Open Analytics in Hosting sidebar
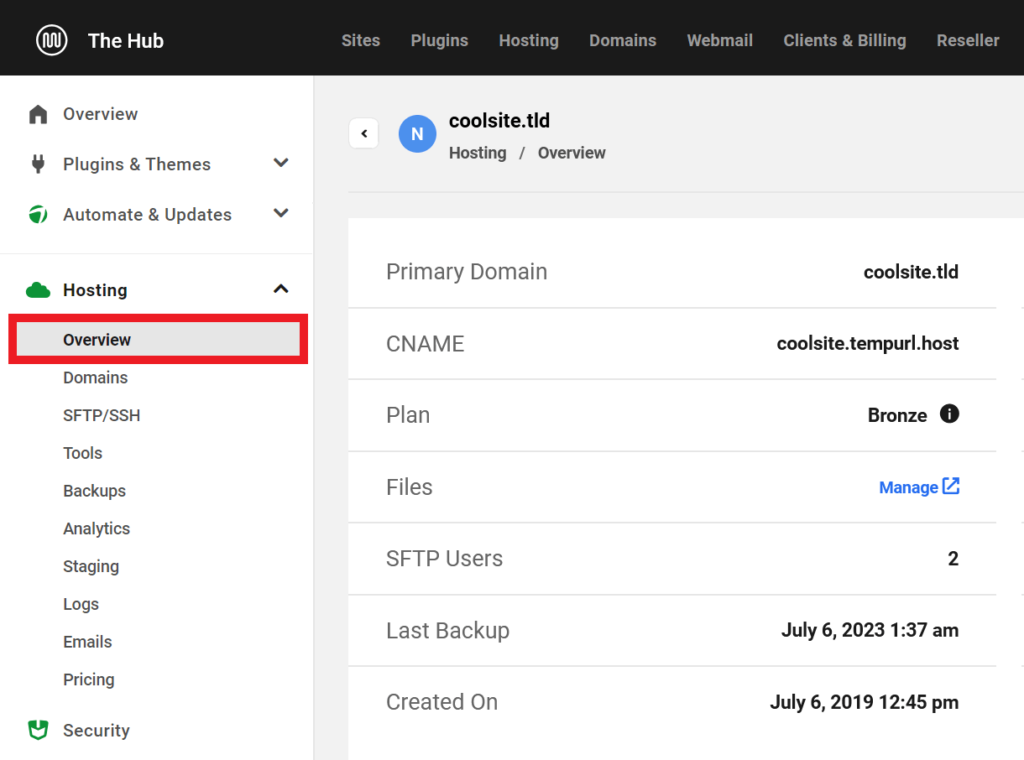Viewport: 1024px width, 760px height. [x=96, y=528]
